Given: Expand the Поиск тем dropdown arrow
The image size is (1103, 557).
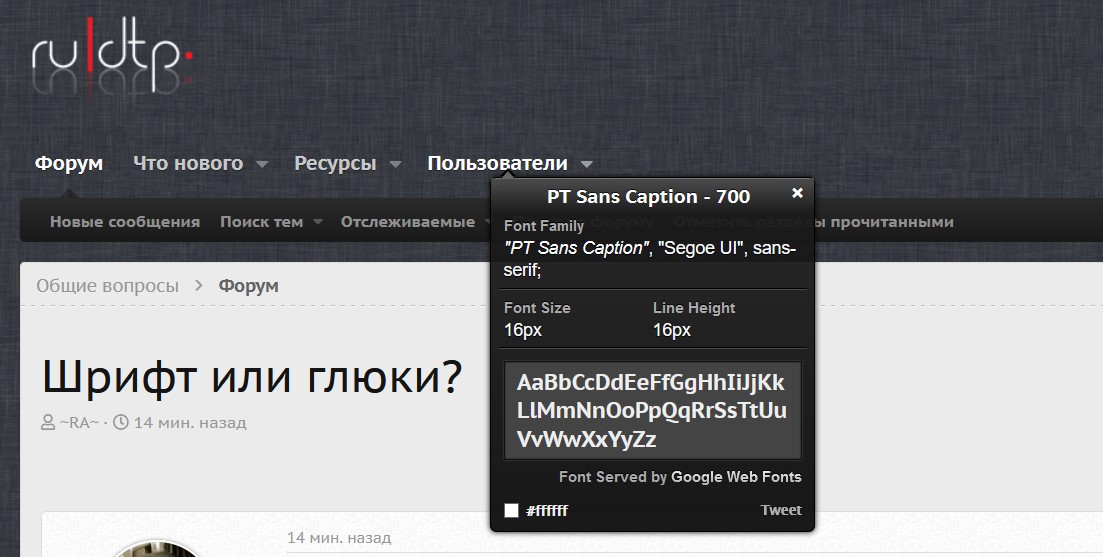Looking at the screenshot, I should coord(318,222).
